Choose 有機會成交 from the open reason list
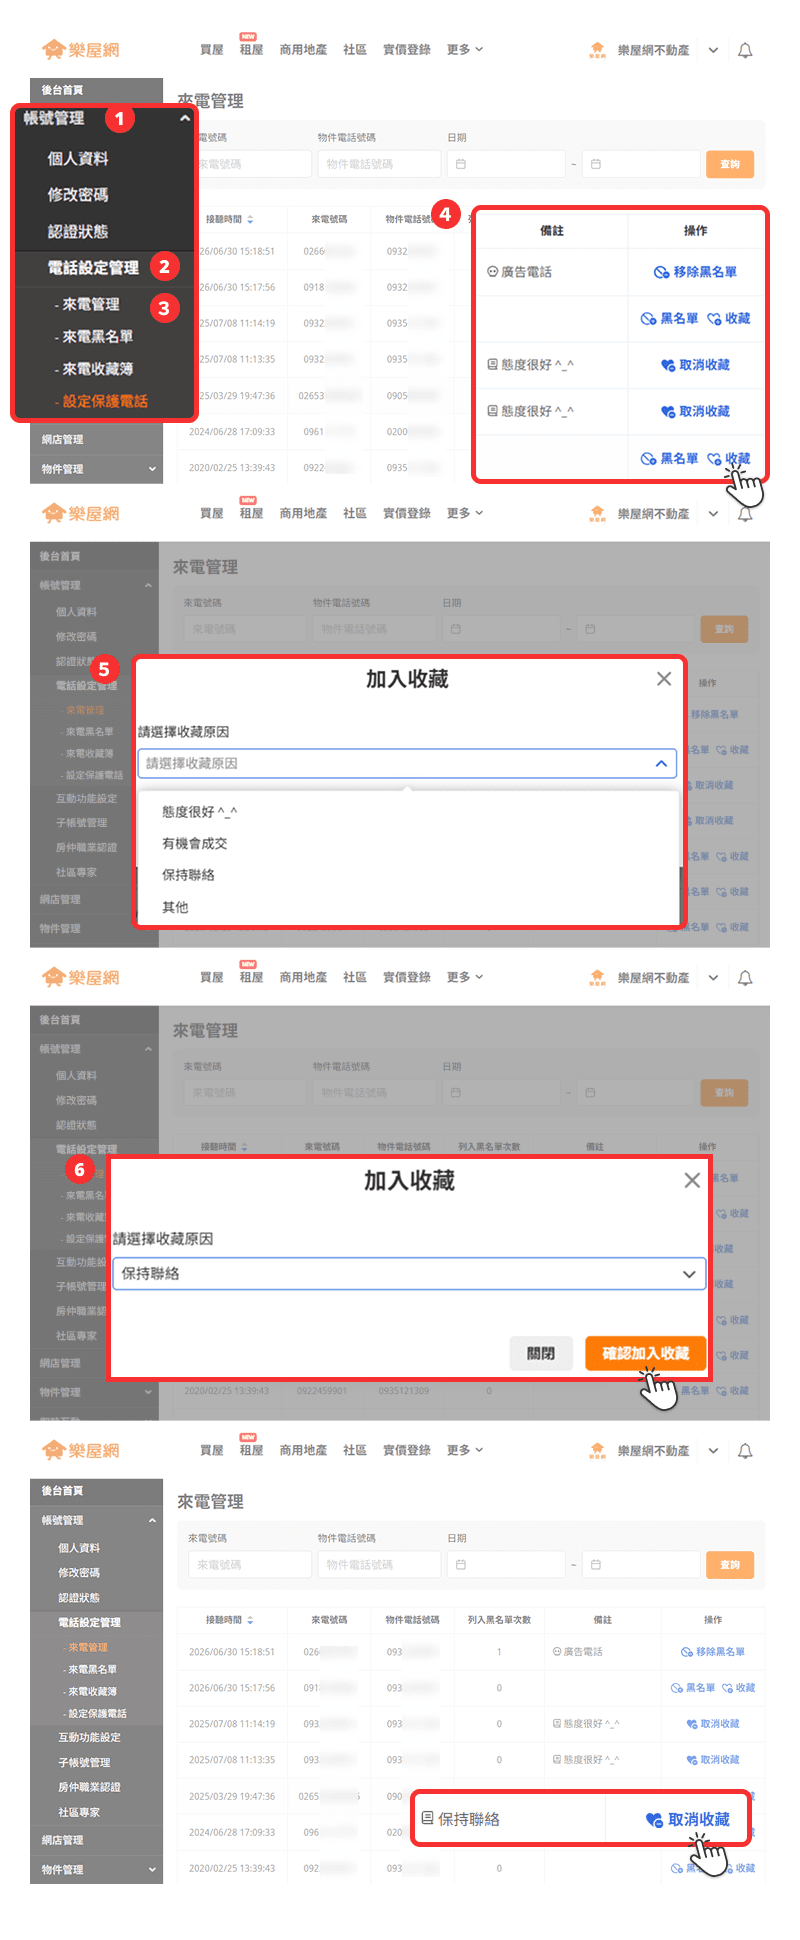 point(195,843)
